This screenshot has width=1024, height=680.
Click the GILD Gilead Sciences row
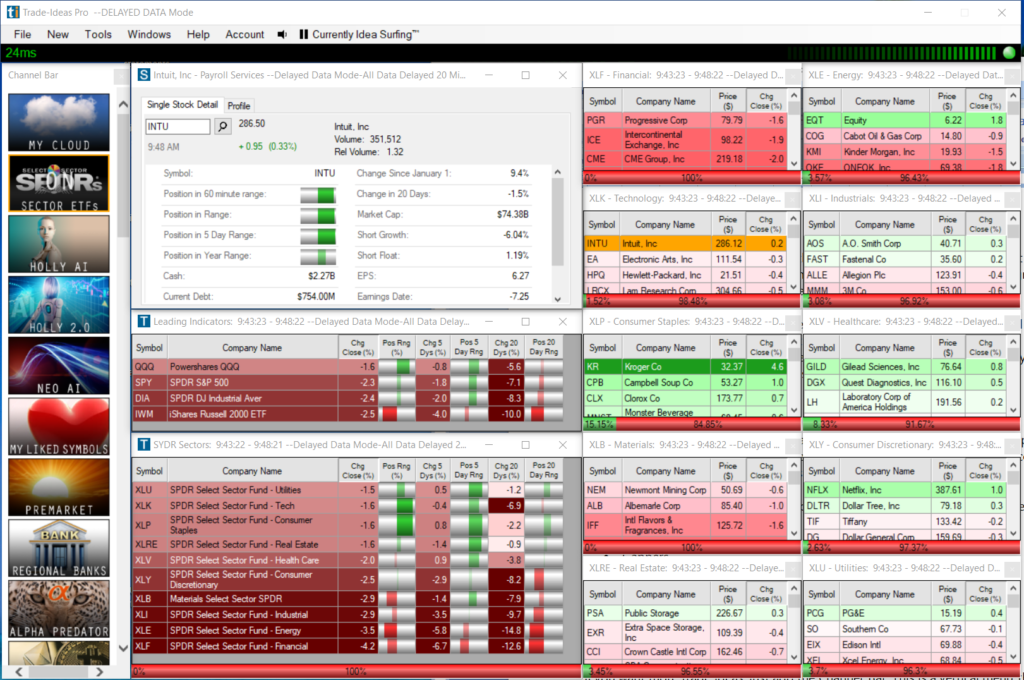coord(905,367)
